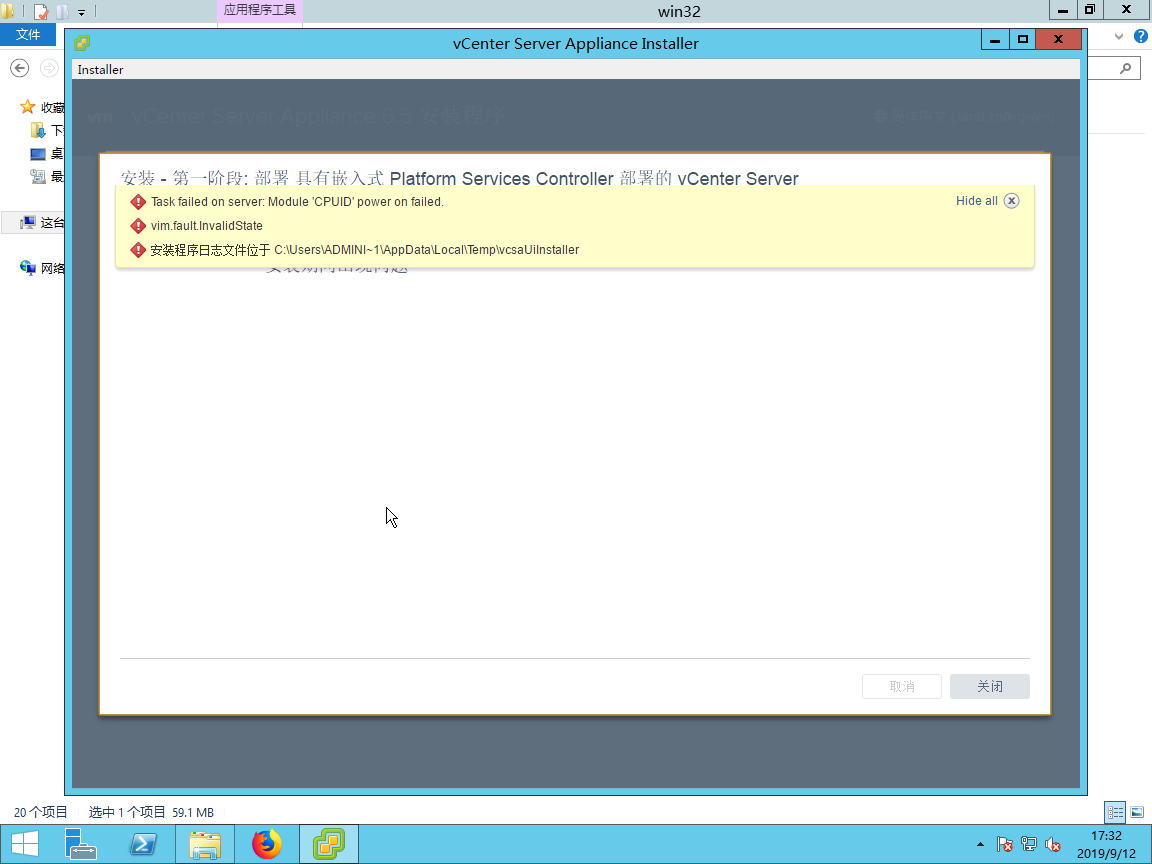Click the vCenter installer title bar logo

click(82, 43)
